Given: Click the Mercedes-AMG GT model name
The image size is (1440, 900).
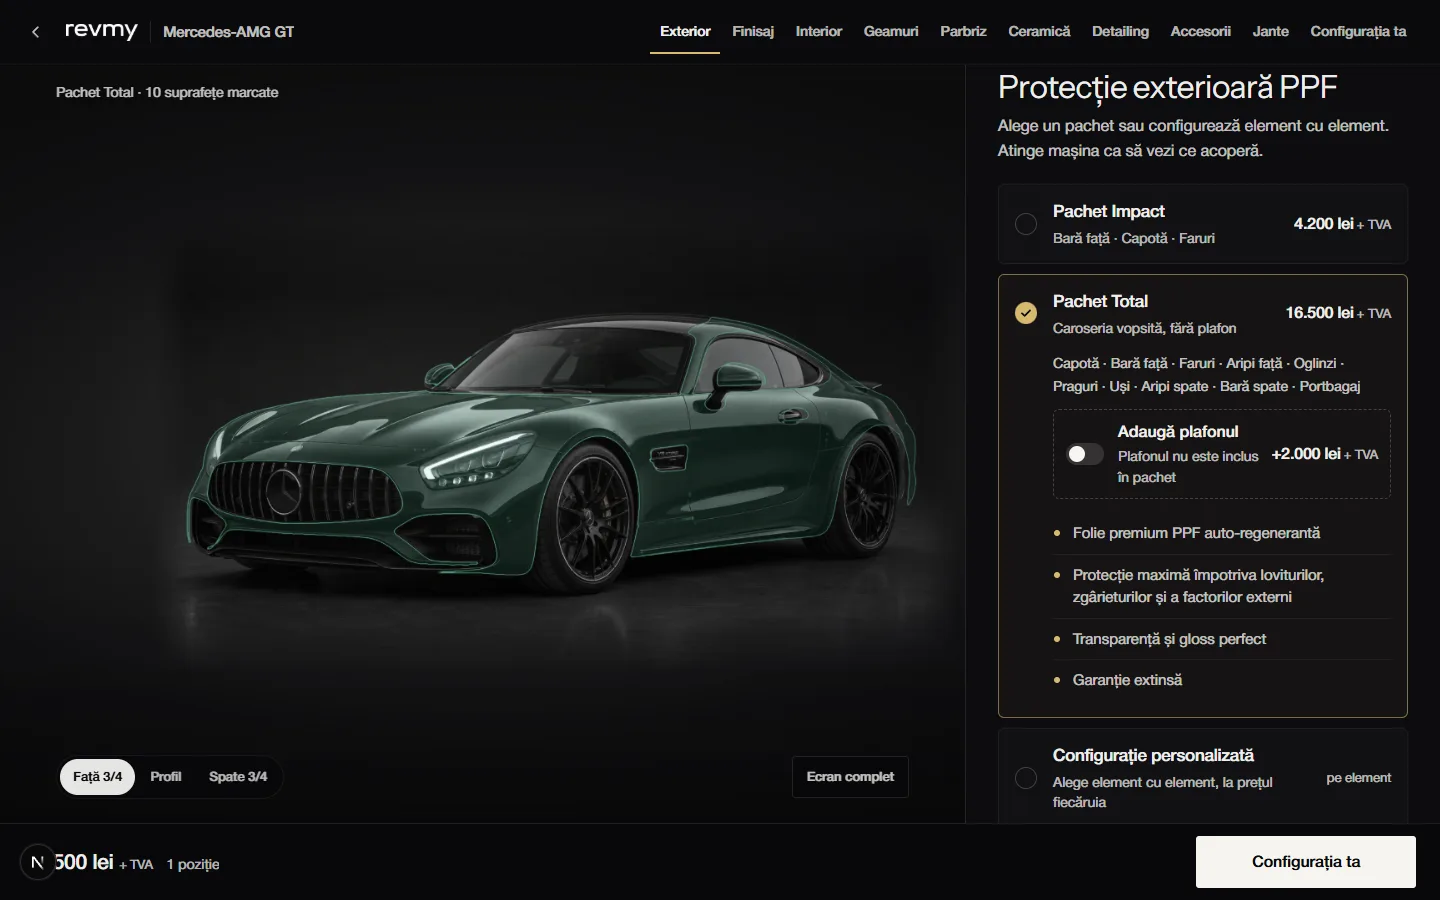Looking at the screenshot, I should (228, 32).
